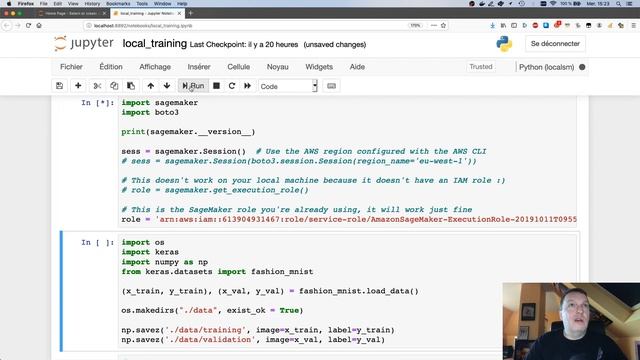The height and width of the screenshot is (360, 640).
Task: Click the Python (localsm) kernel name
Action: 546,67
